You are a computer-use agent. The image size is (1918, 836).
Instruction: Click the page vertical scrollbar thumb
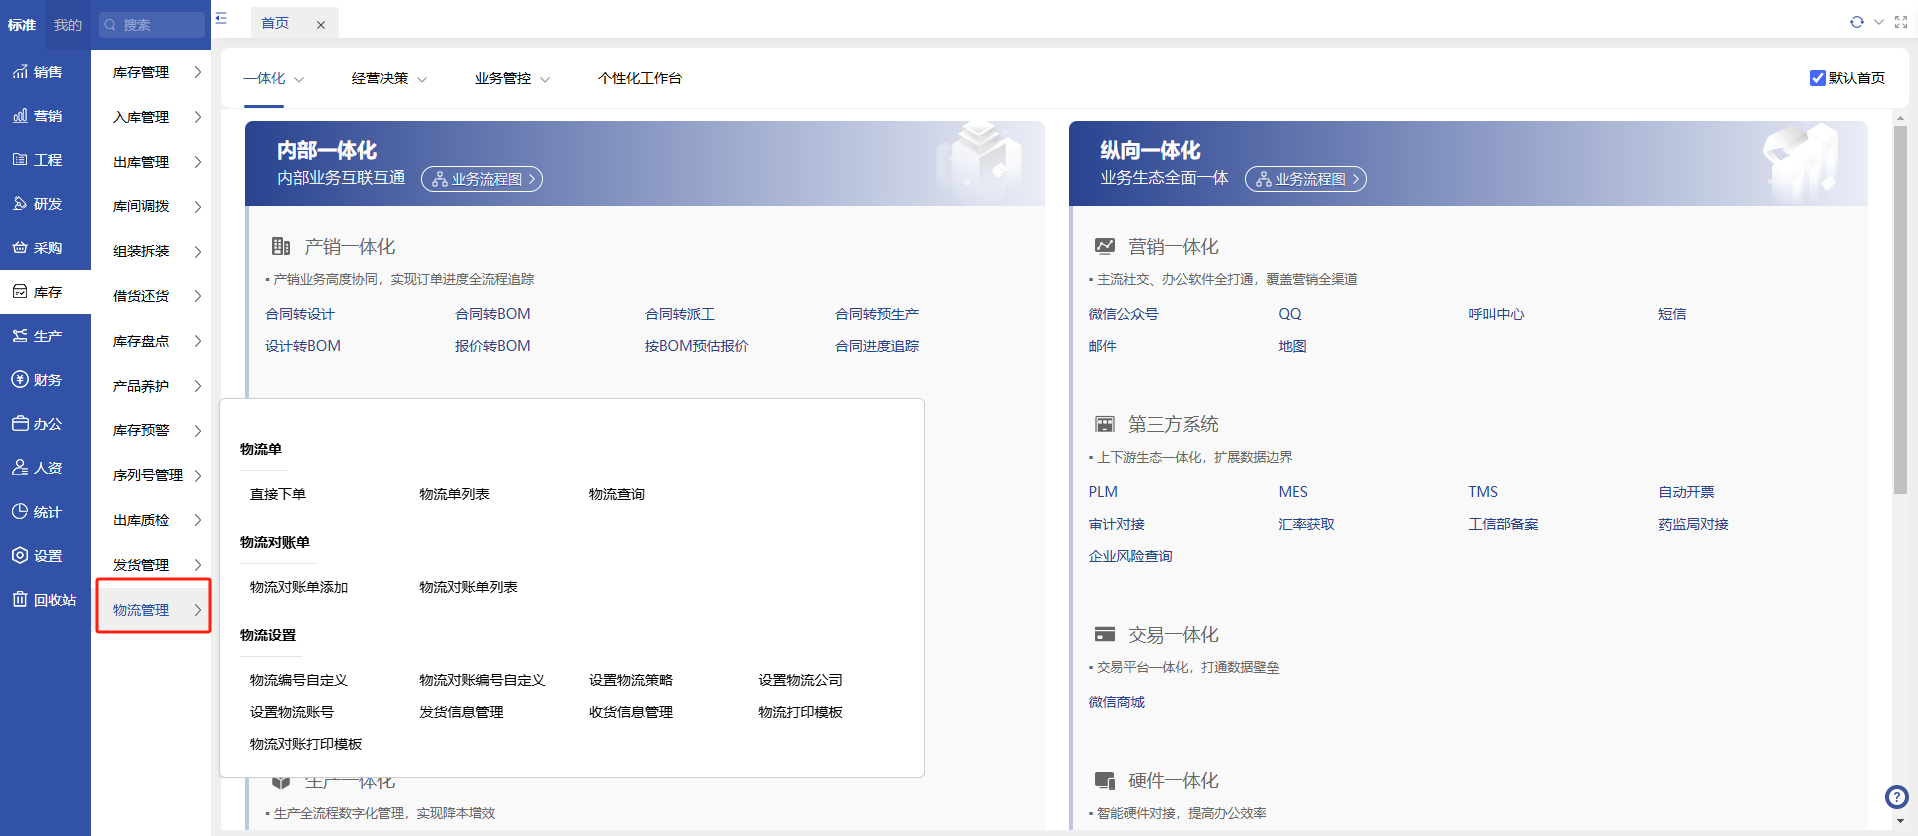[1900, 310]
